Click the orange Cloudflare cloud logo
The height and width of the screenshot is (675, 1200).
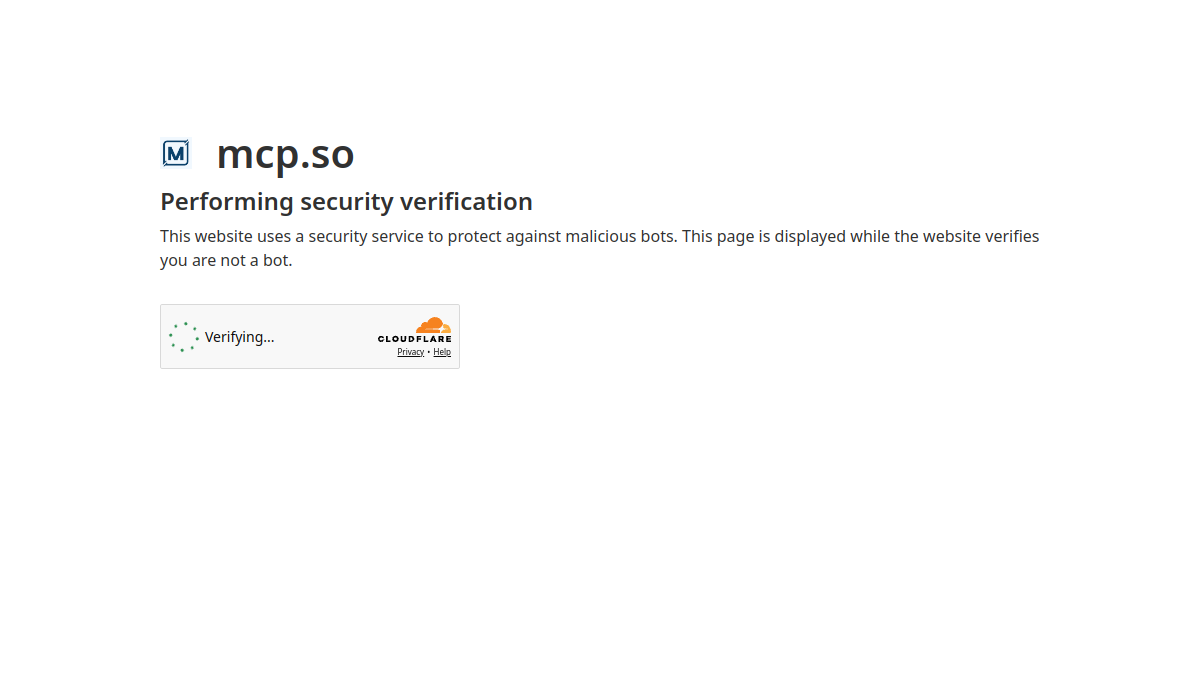point(434,325)
